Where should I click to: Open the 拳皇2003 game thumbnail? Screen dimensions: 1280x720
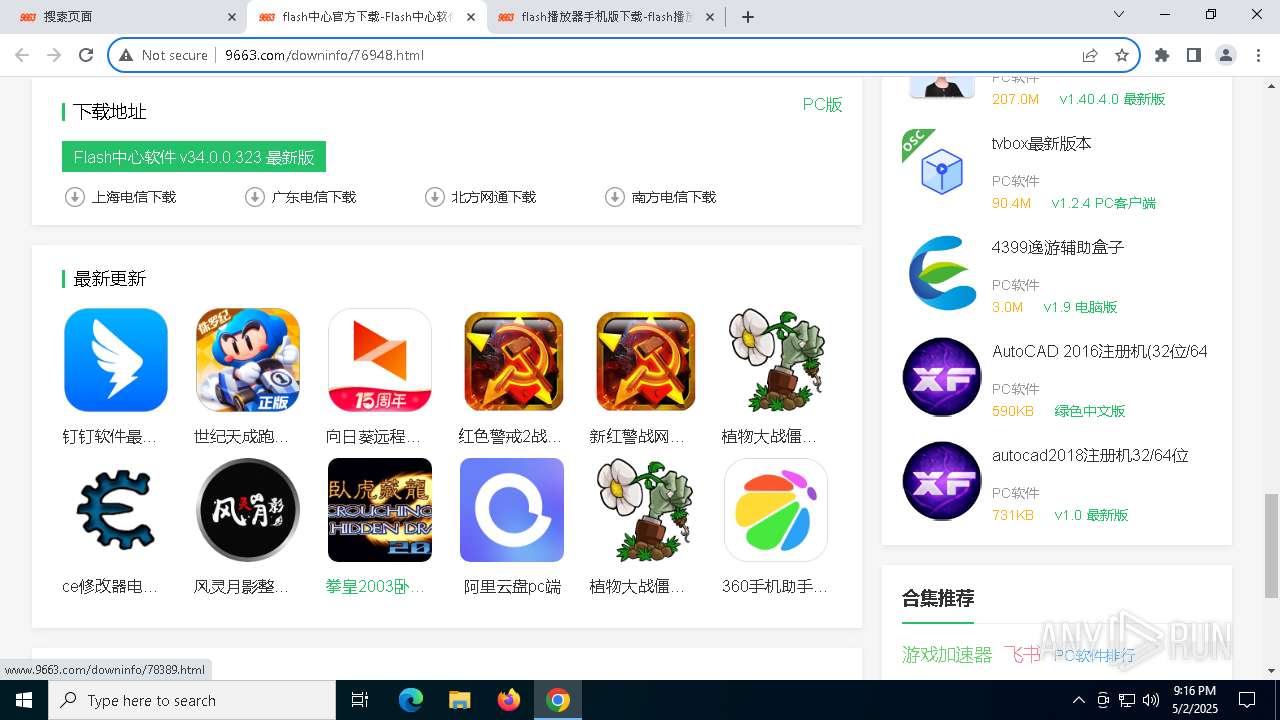[379, 510]
